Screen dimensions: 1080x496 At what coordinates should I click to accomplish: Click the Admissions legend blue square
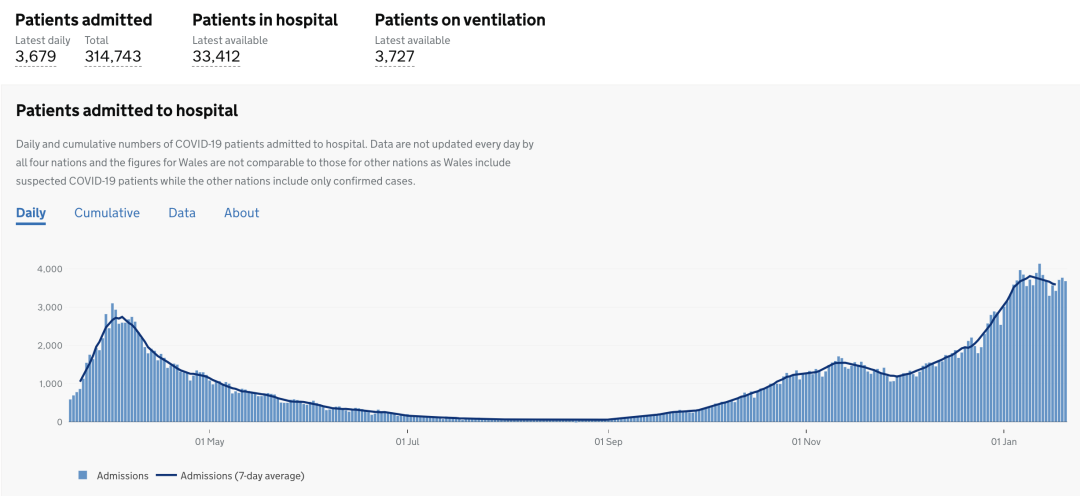pos(82,475)
